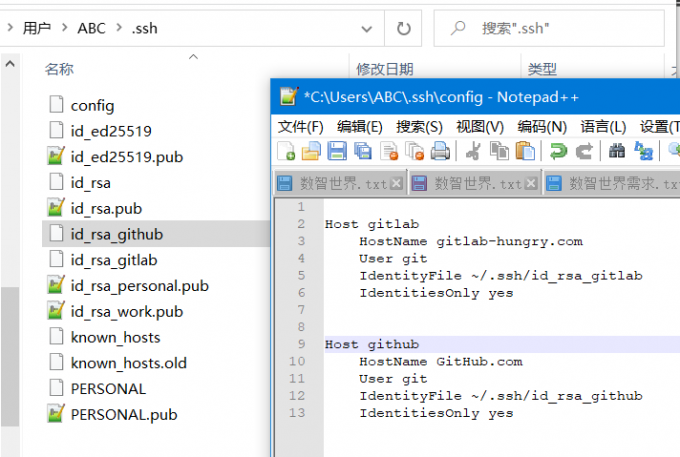Click the Find and Replace toolbar icon
The height and width of the screenshot is (457, 680).
644,151
